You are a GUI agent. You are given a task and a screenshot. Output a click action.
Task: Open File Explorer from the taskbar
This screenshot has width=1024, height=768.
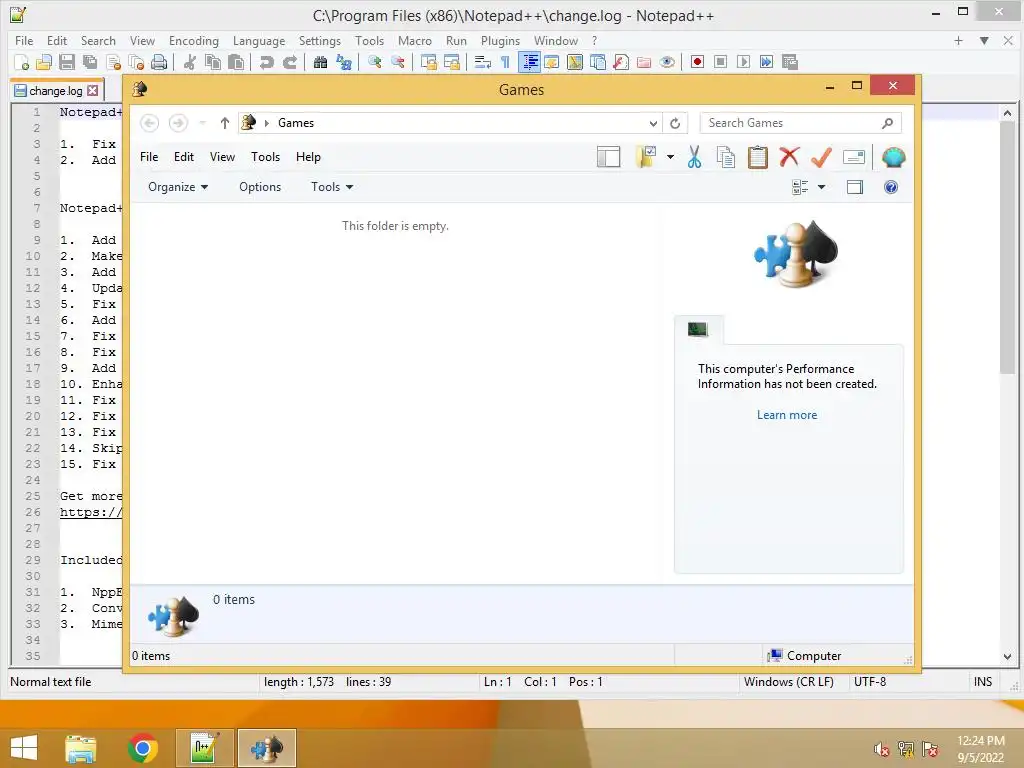point(80,748)
